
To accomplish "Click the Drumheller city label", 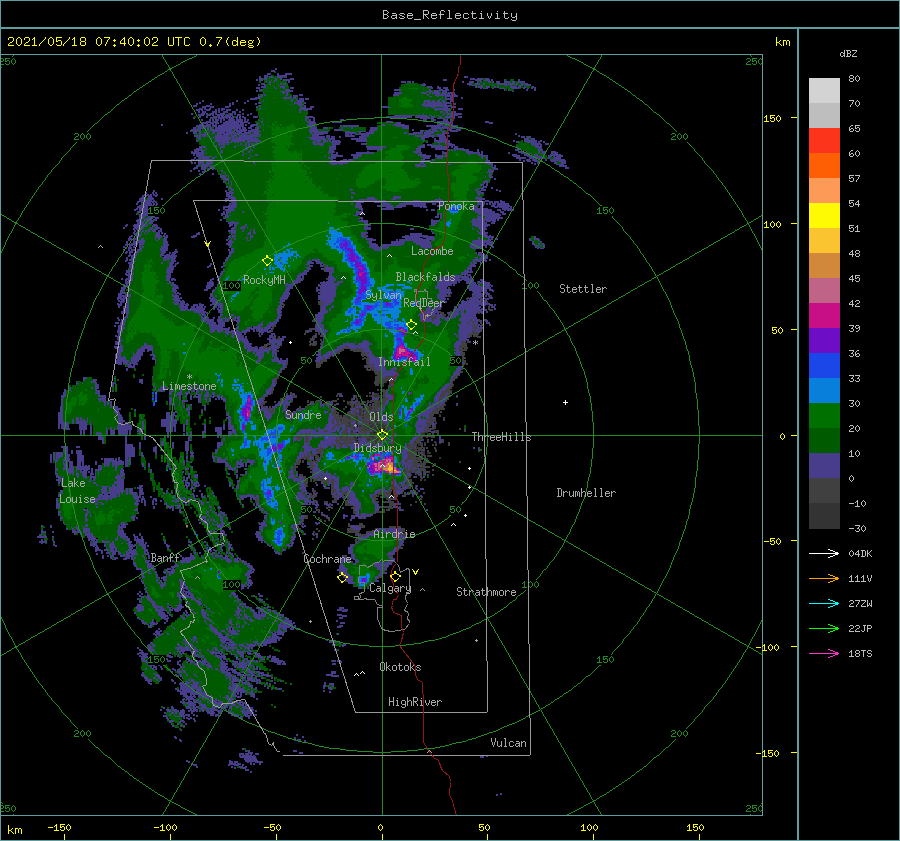I will 586,493.
